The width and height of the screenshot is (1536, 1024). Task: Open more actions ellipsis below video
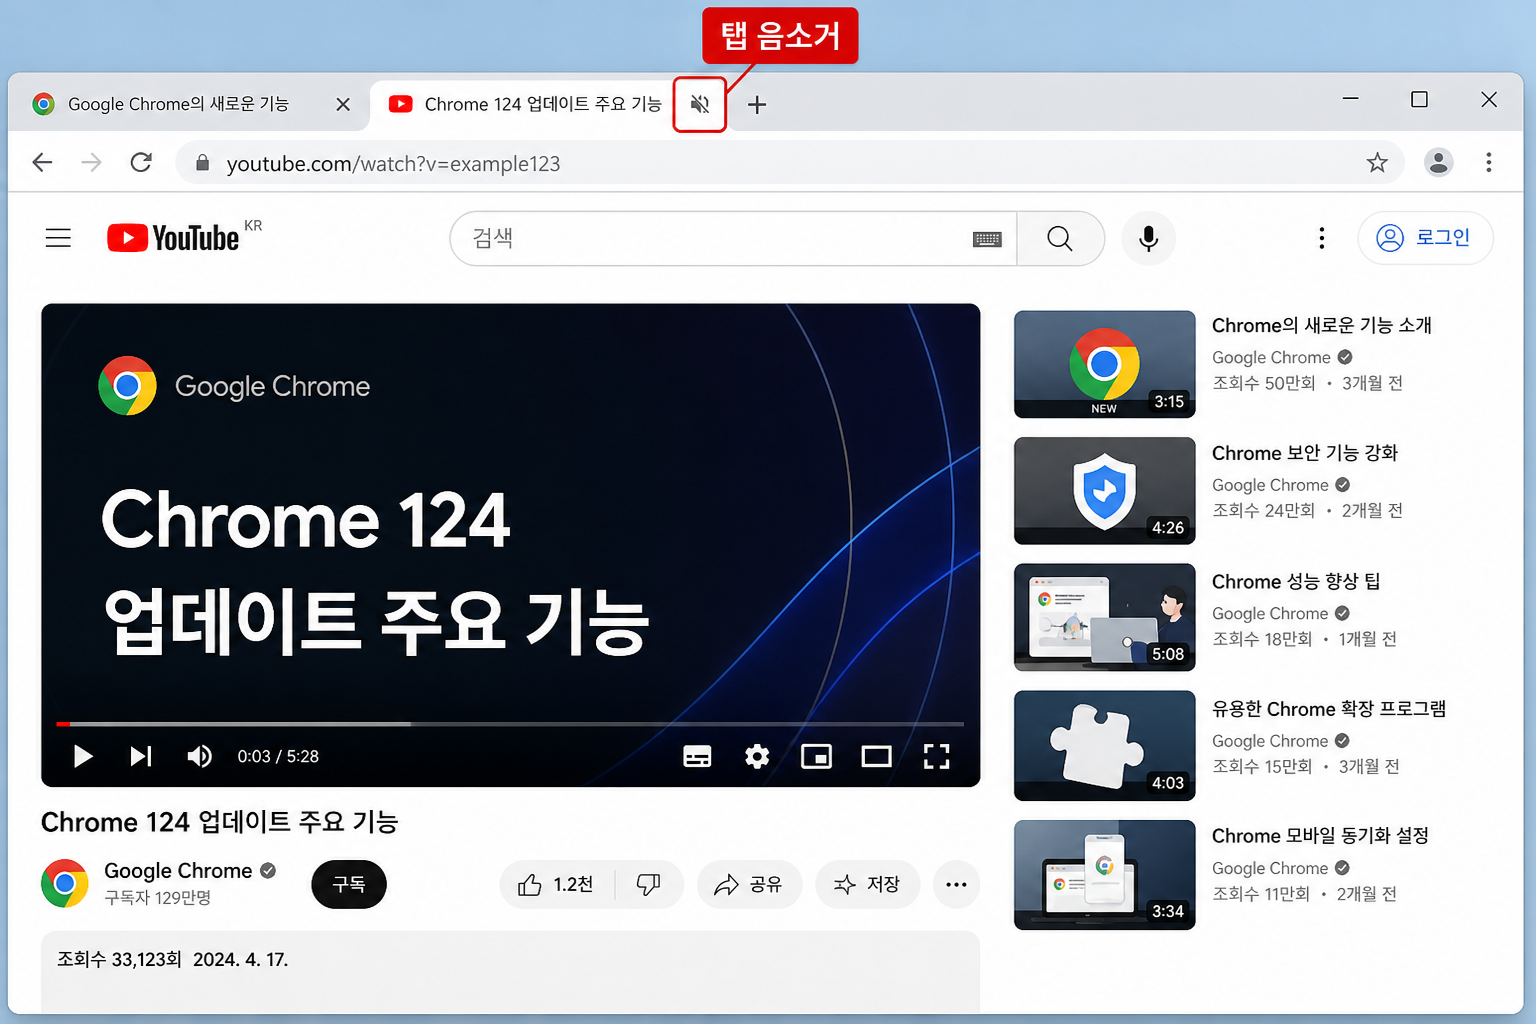click(956, 884)
